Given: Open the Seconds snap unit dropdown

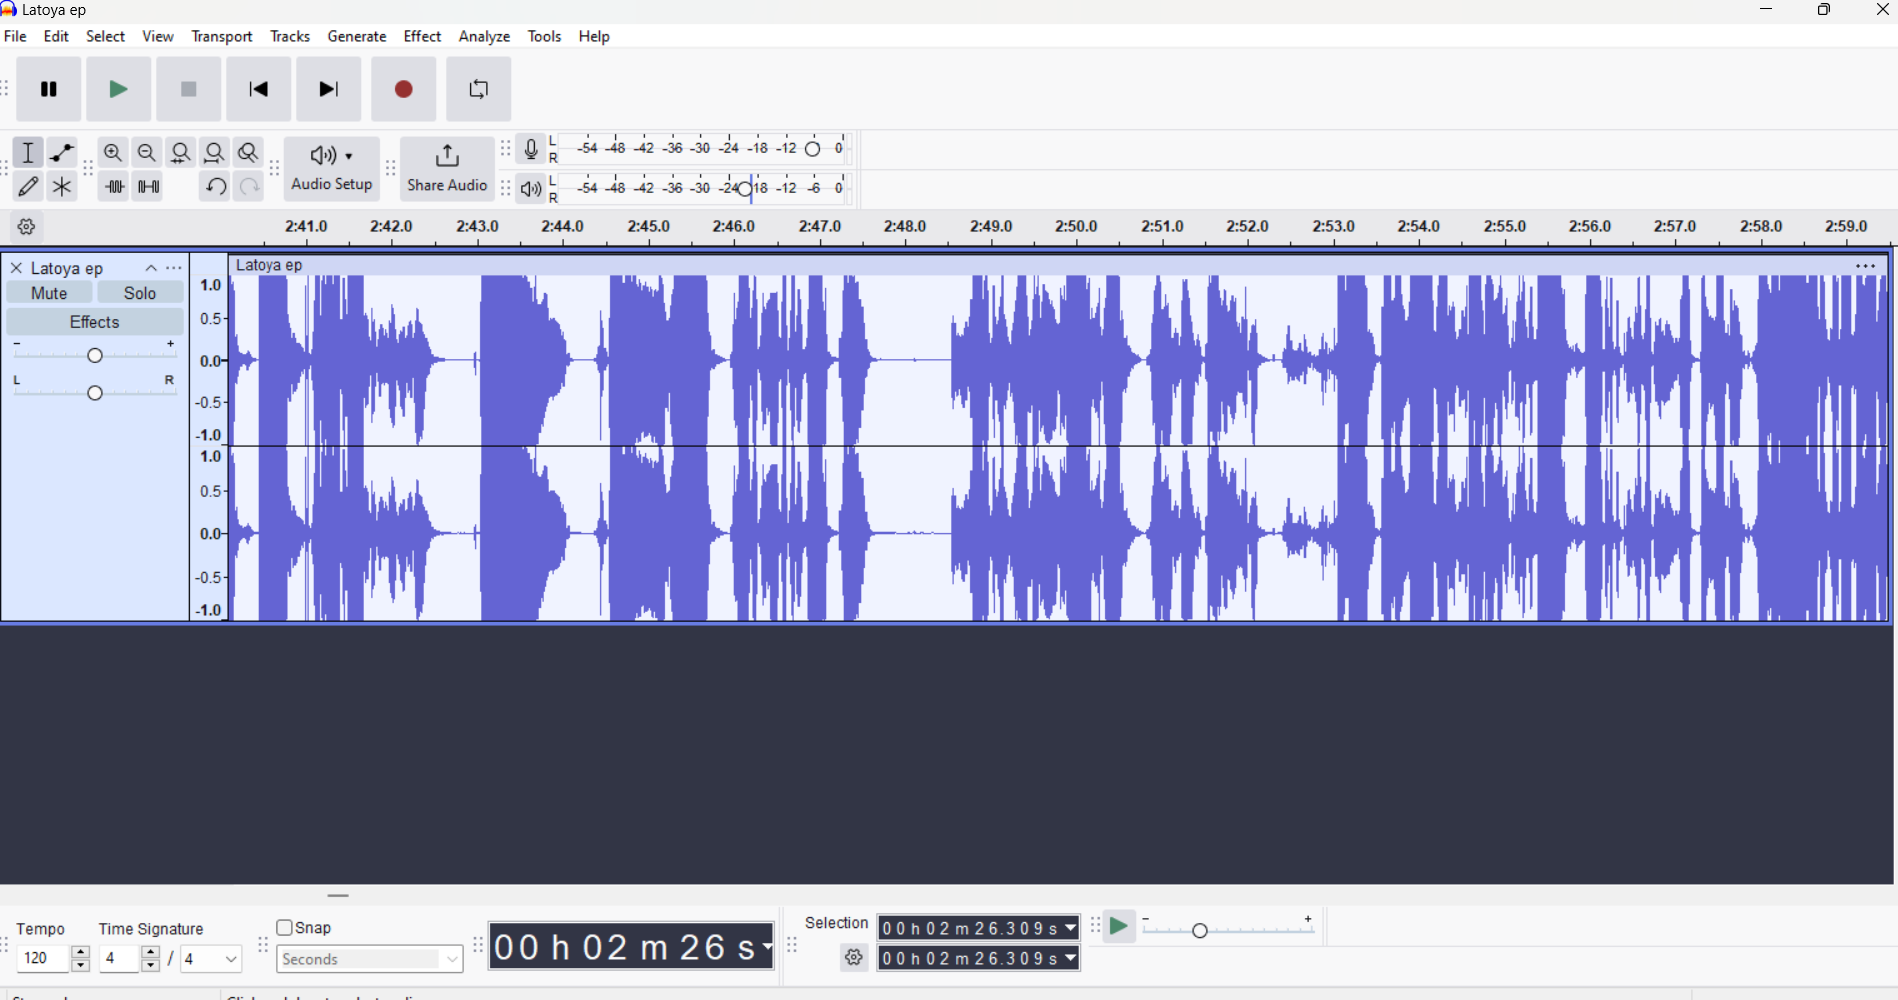Looking at the screenshot, I should click(x=370, y=960).
